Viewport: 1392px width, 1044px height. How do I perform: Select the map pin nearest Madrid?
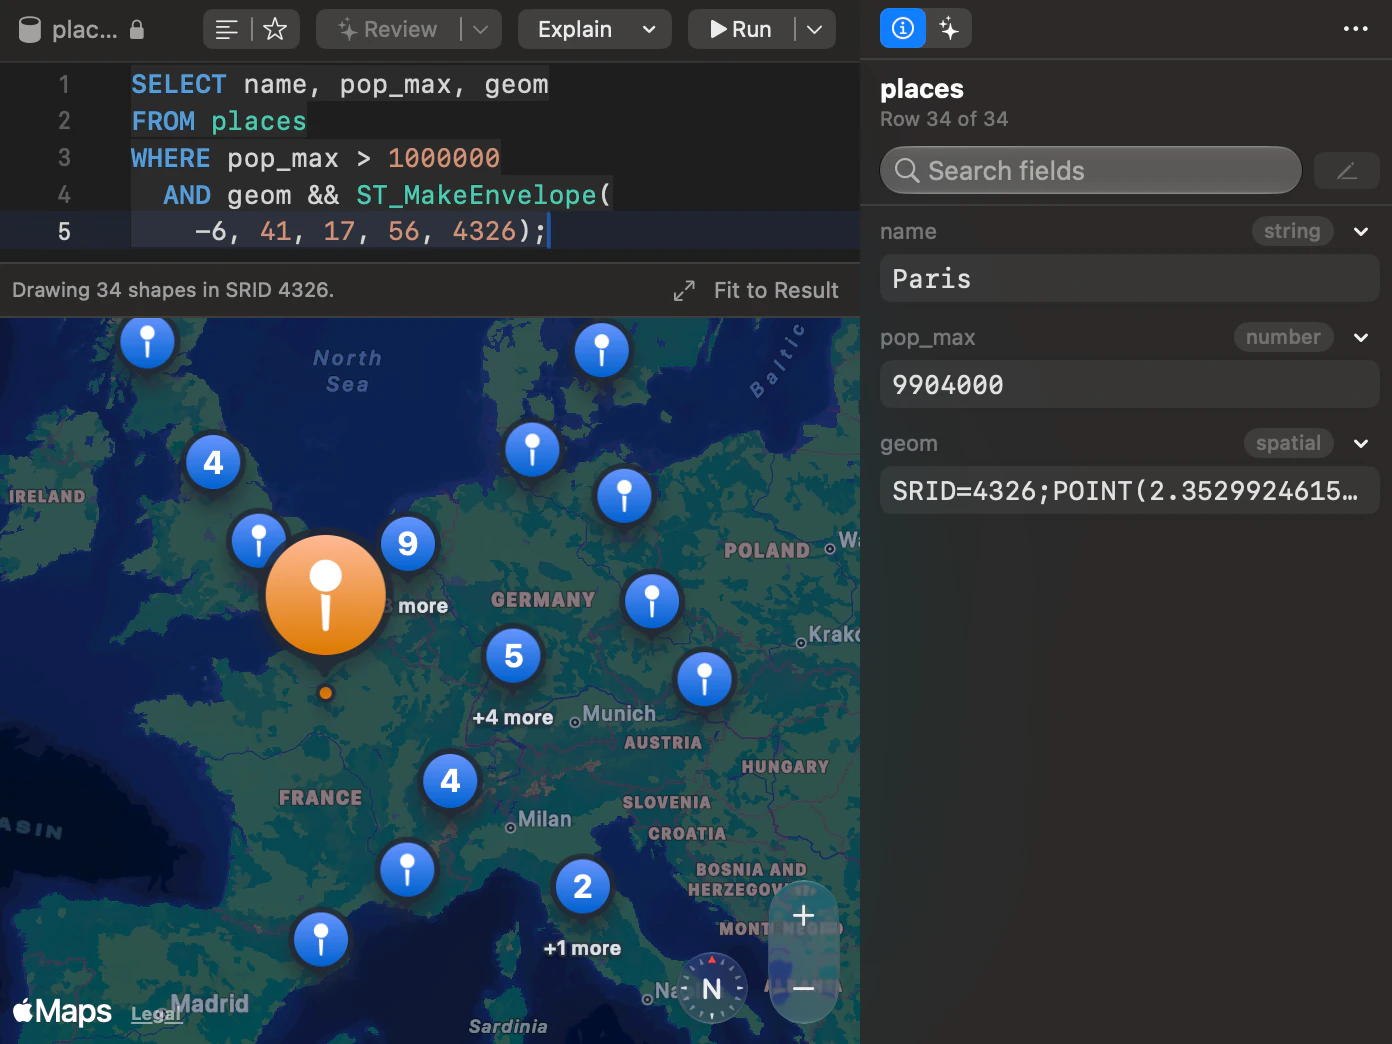point(321,939)
